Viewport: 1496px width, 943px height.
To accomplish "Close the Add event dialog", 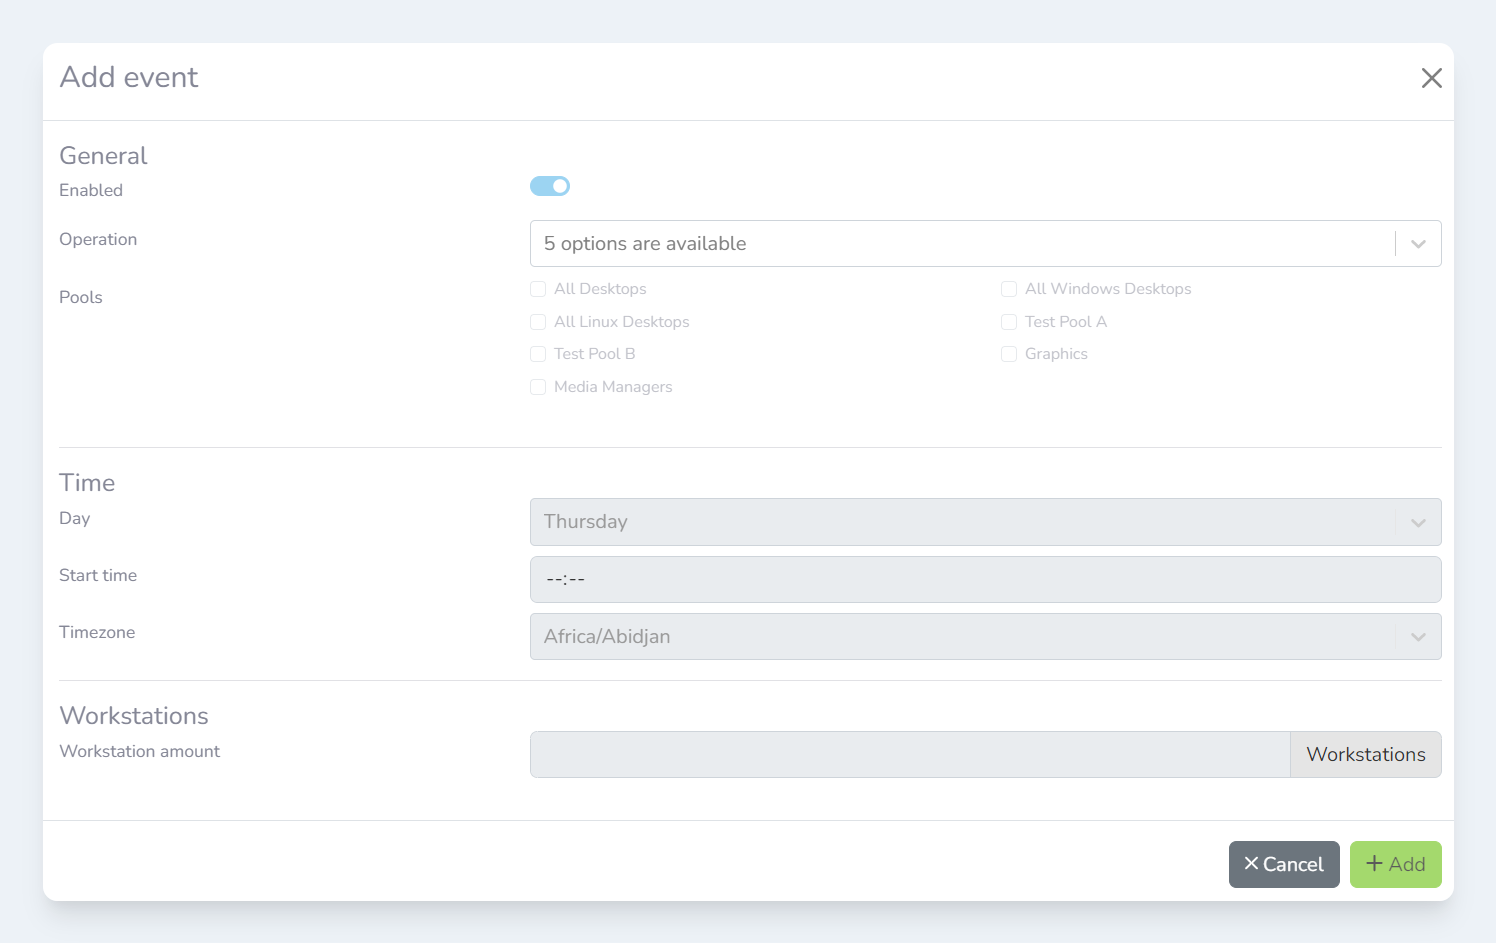I will point(1431,78).
